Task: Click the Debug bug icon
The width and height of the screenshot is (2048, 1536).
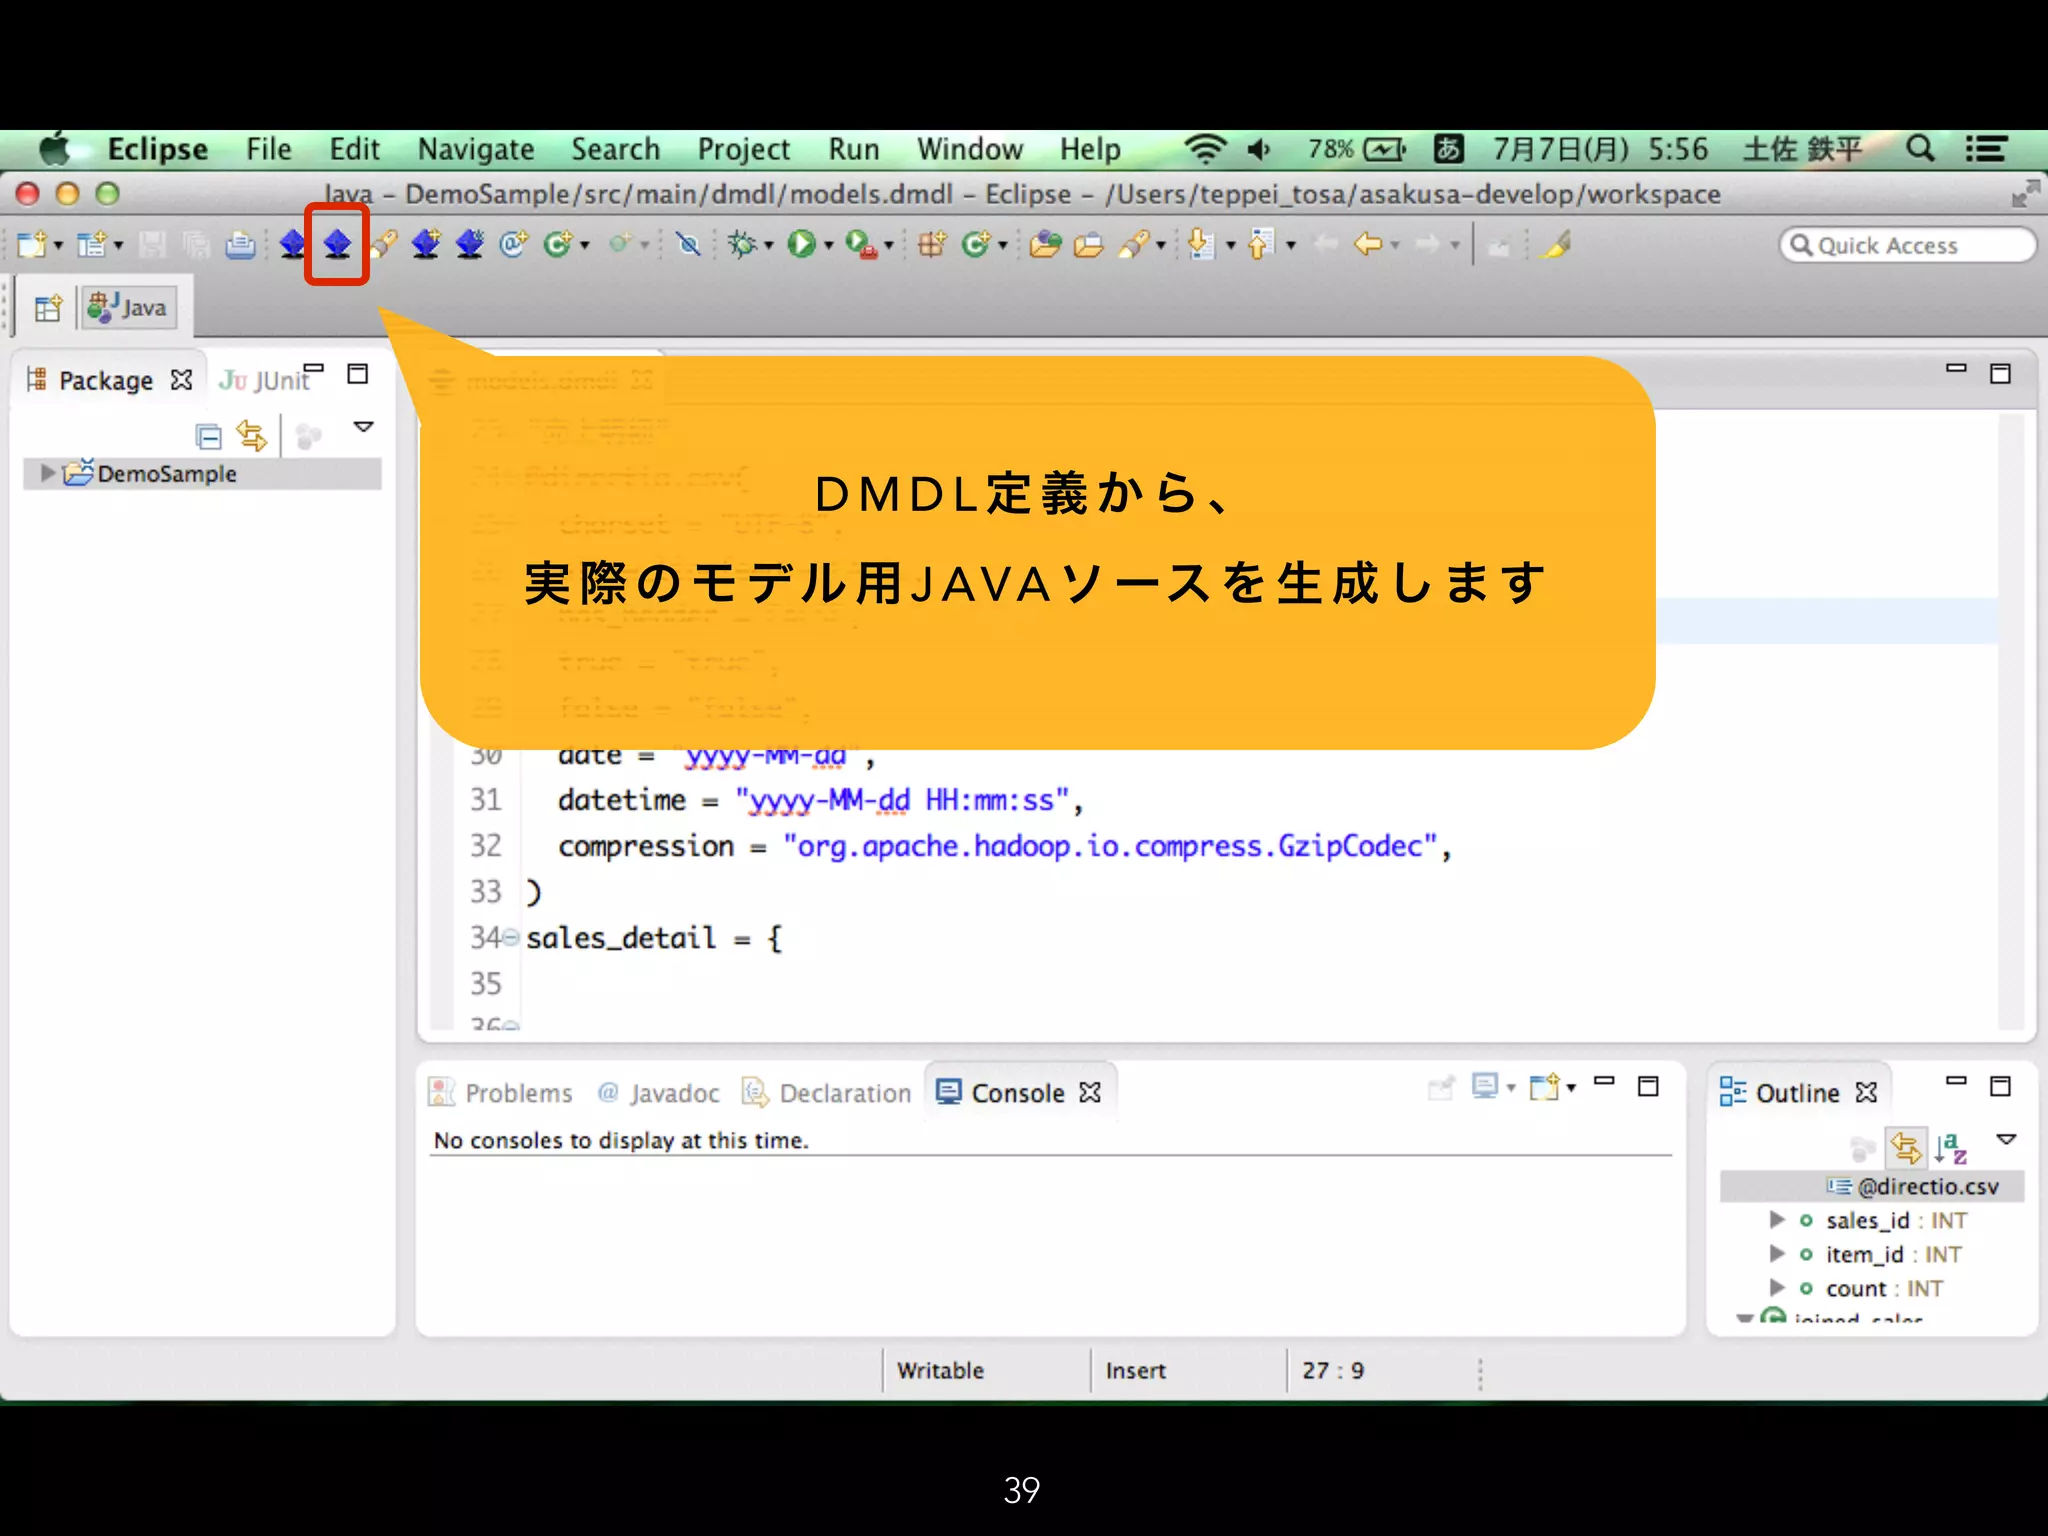Action: (x=742, y=244)
